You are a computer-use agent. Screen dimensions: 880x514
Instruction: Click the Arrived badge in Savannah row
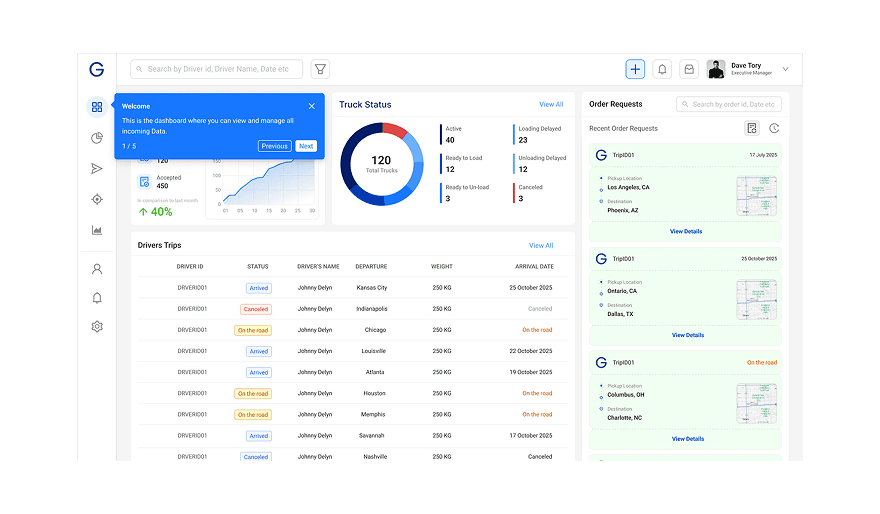(259, 436)
